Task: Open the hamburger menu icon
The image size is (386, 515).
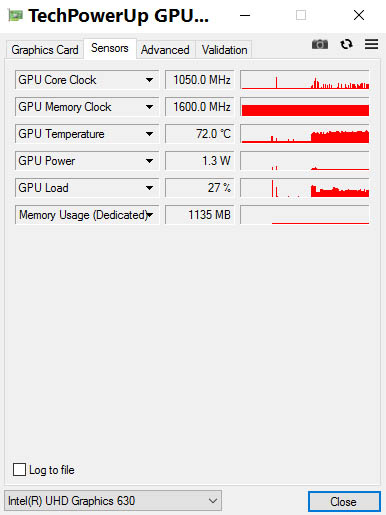Action: 371,44
